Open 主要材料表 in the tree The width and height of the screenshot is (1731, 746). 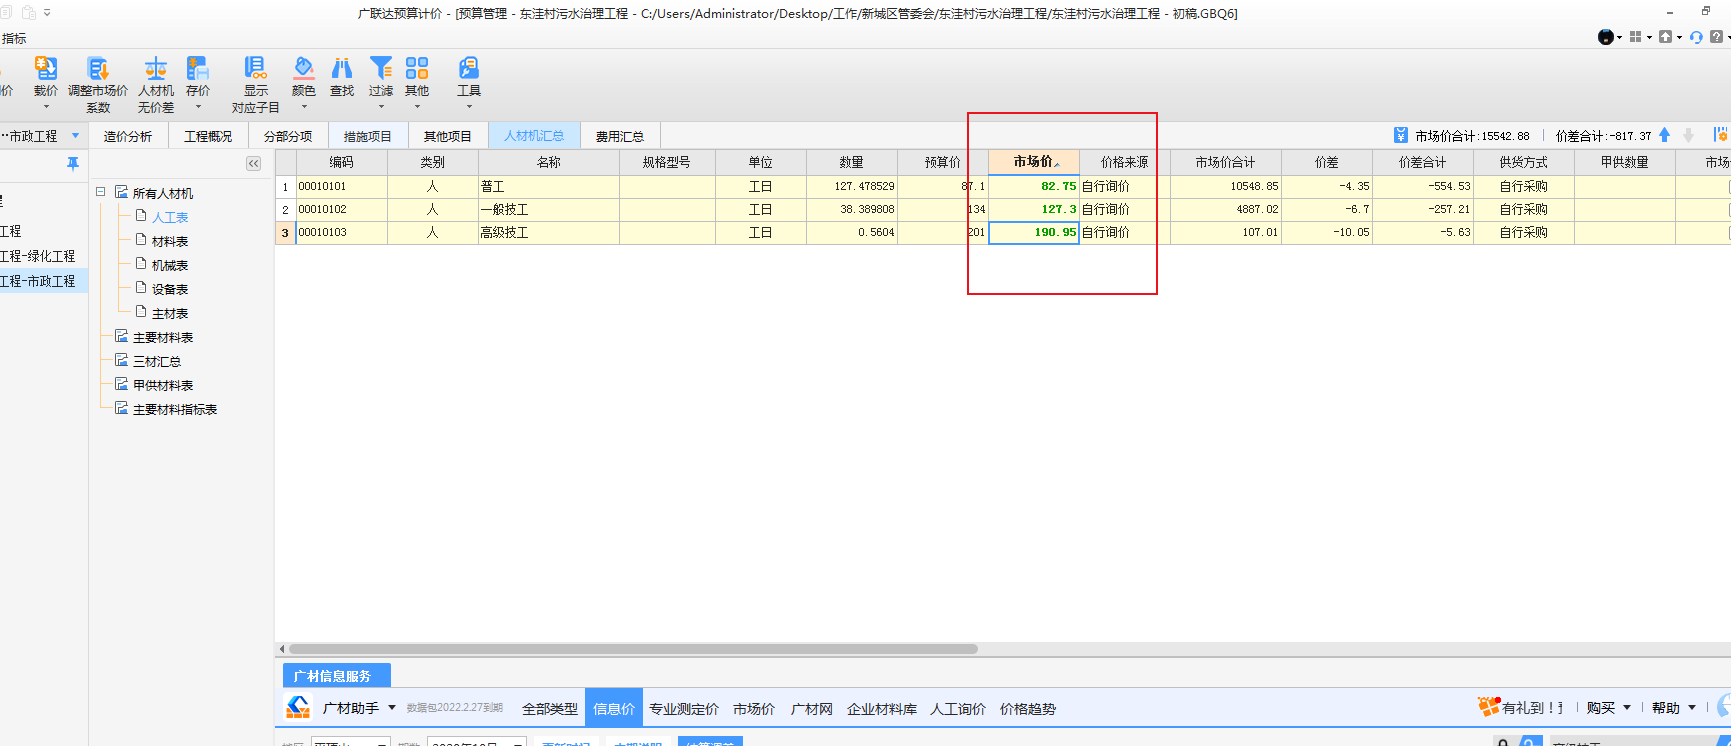click(163, 337)
